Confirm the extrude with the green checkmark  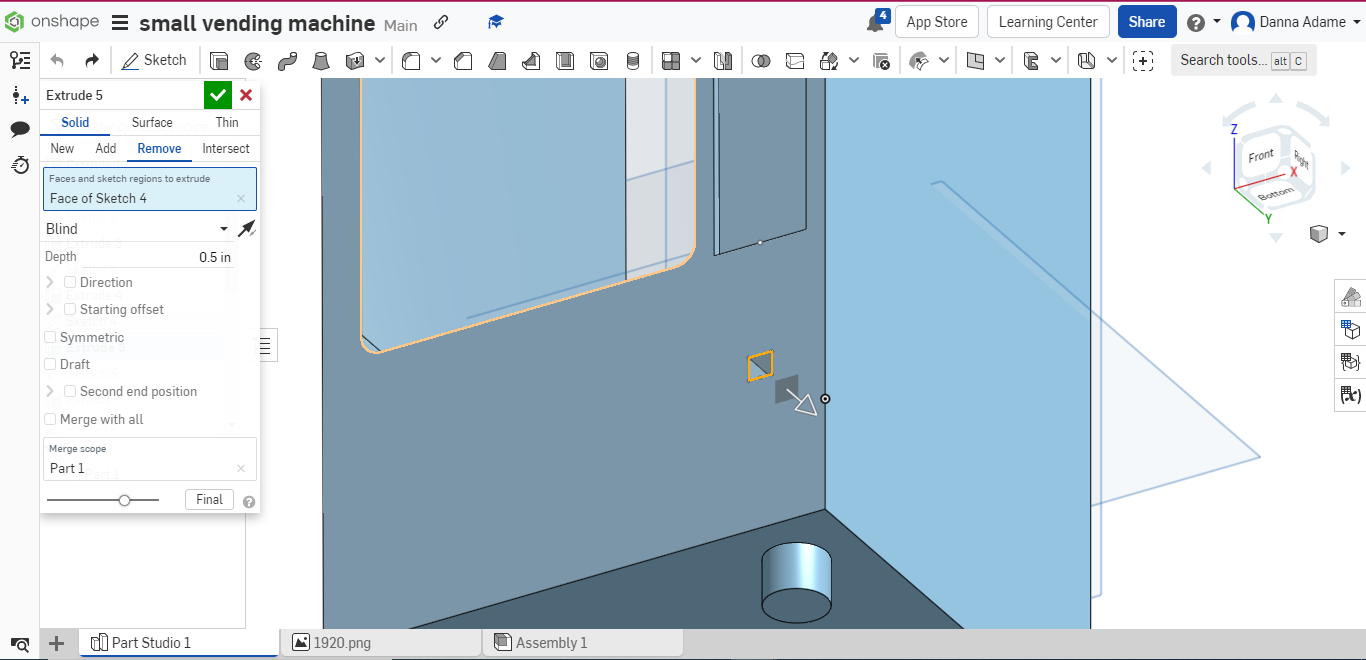pyautogui.click(x=218, y=95)
